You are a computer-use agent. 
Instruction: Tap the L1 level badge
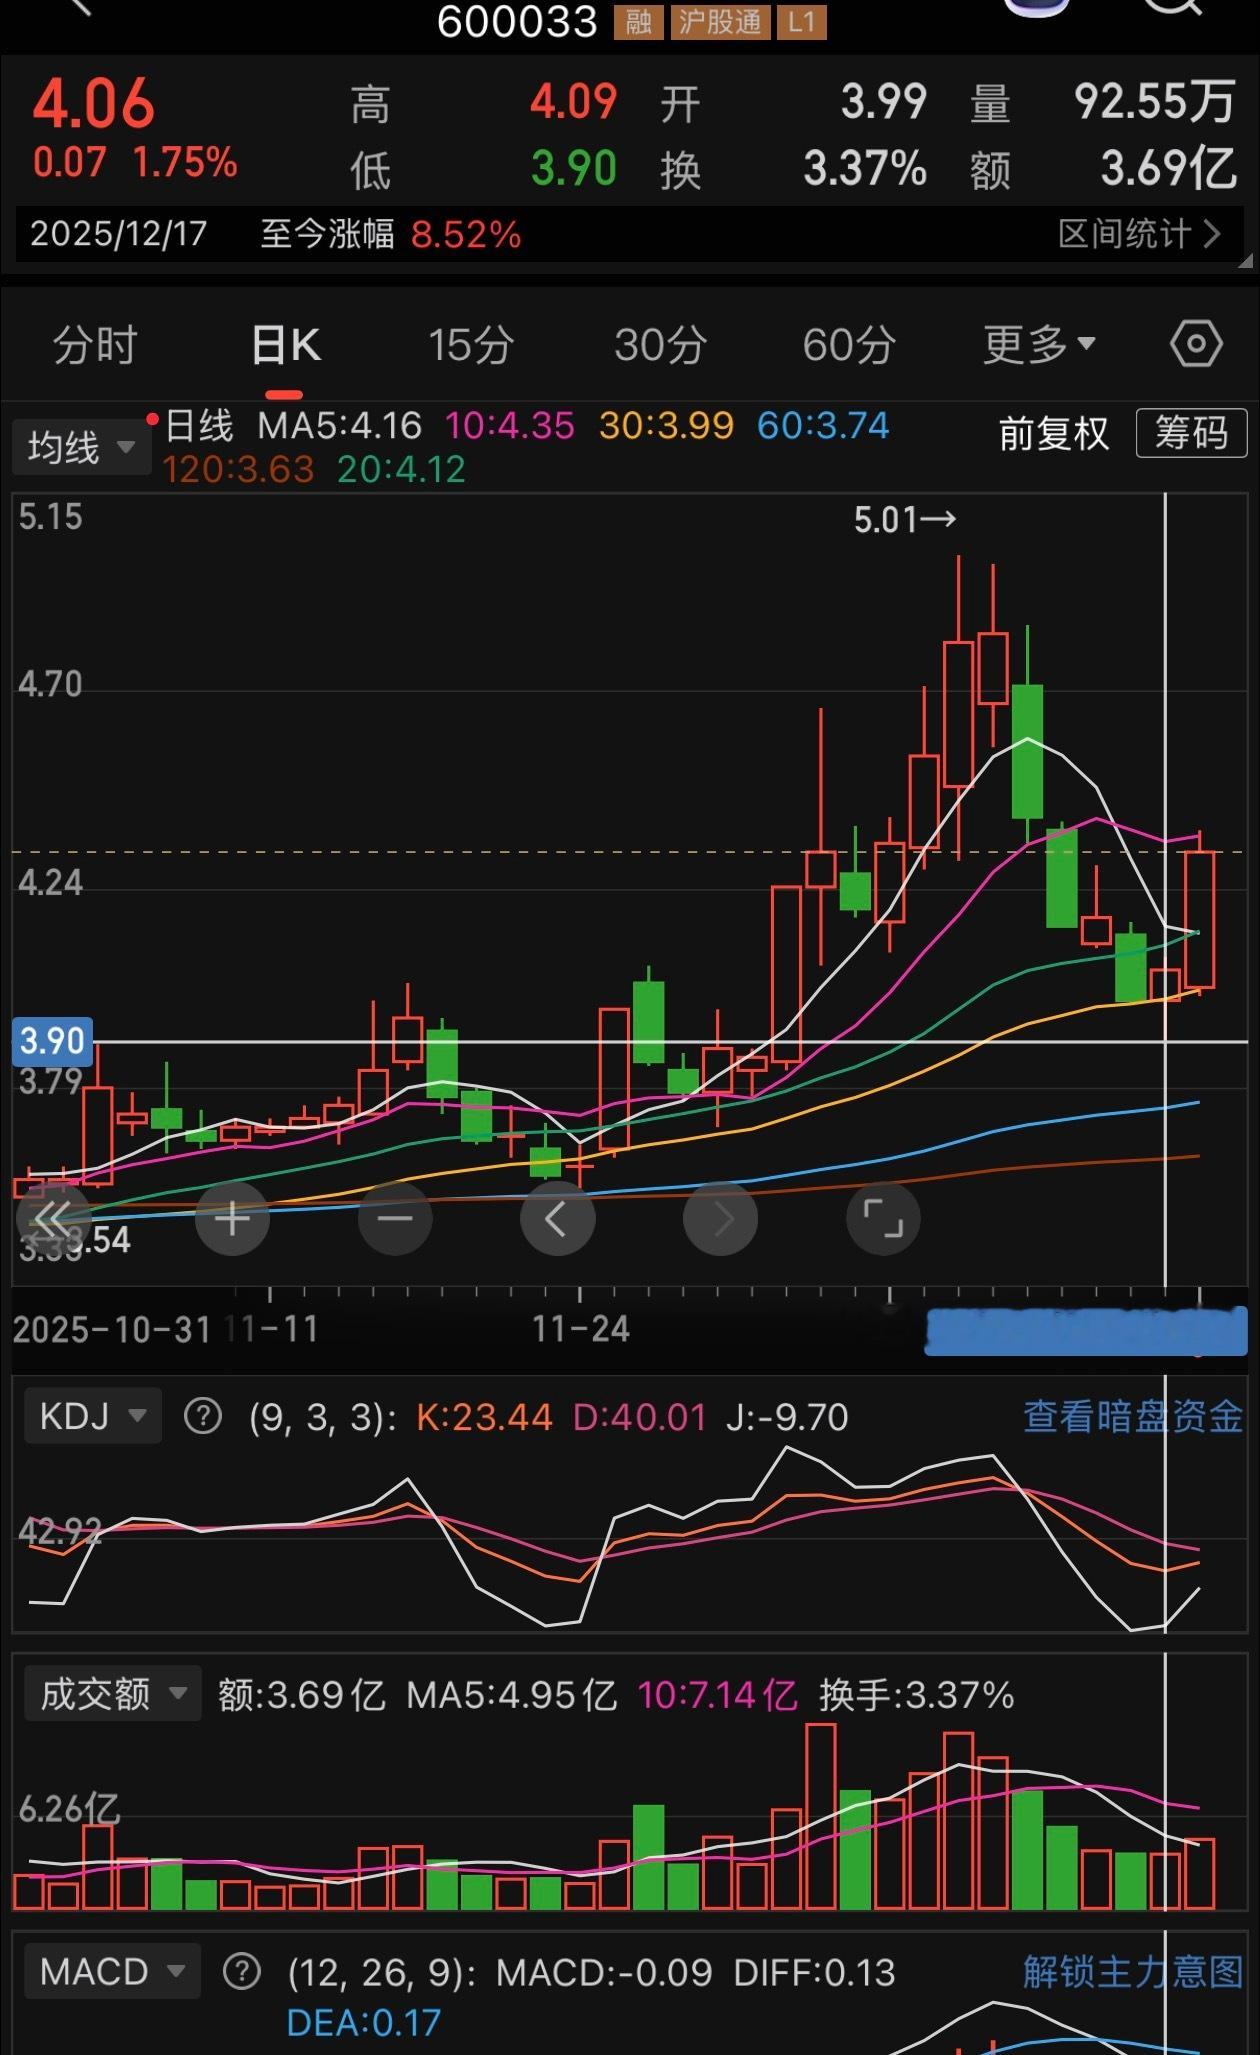coord(802,21)
